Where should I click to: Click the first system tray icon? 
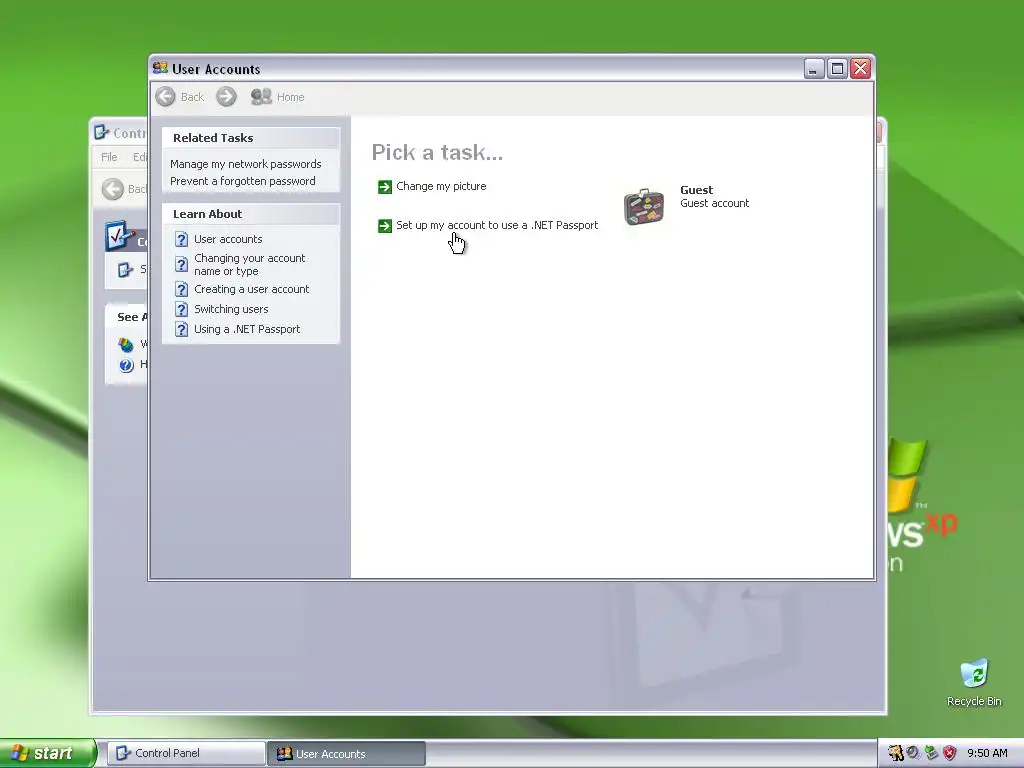click(x=895, y=753)
